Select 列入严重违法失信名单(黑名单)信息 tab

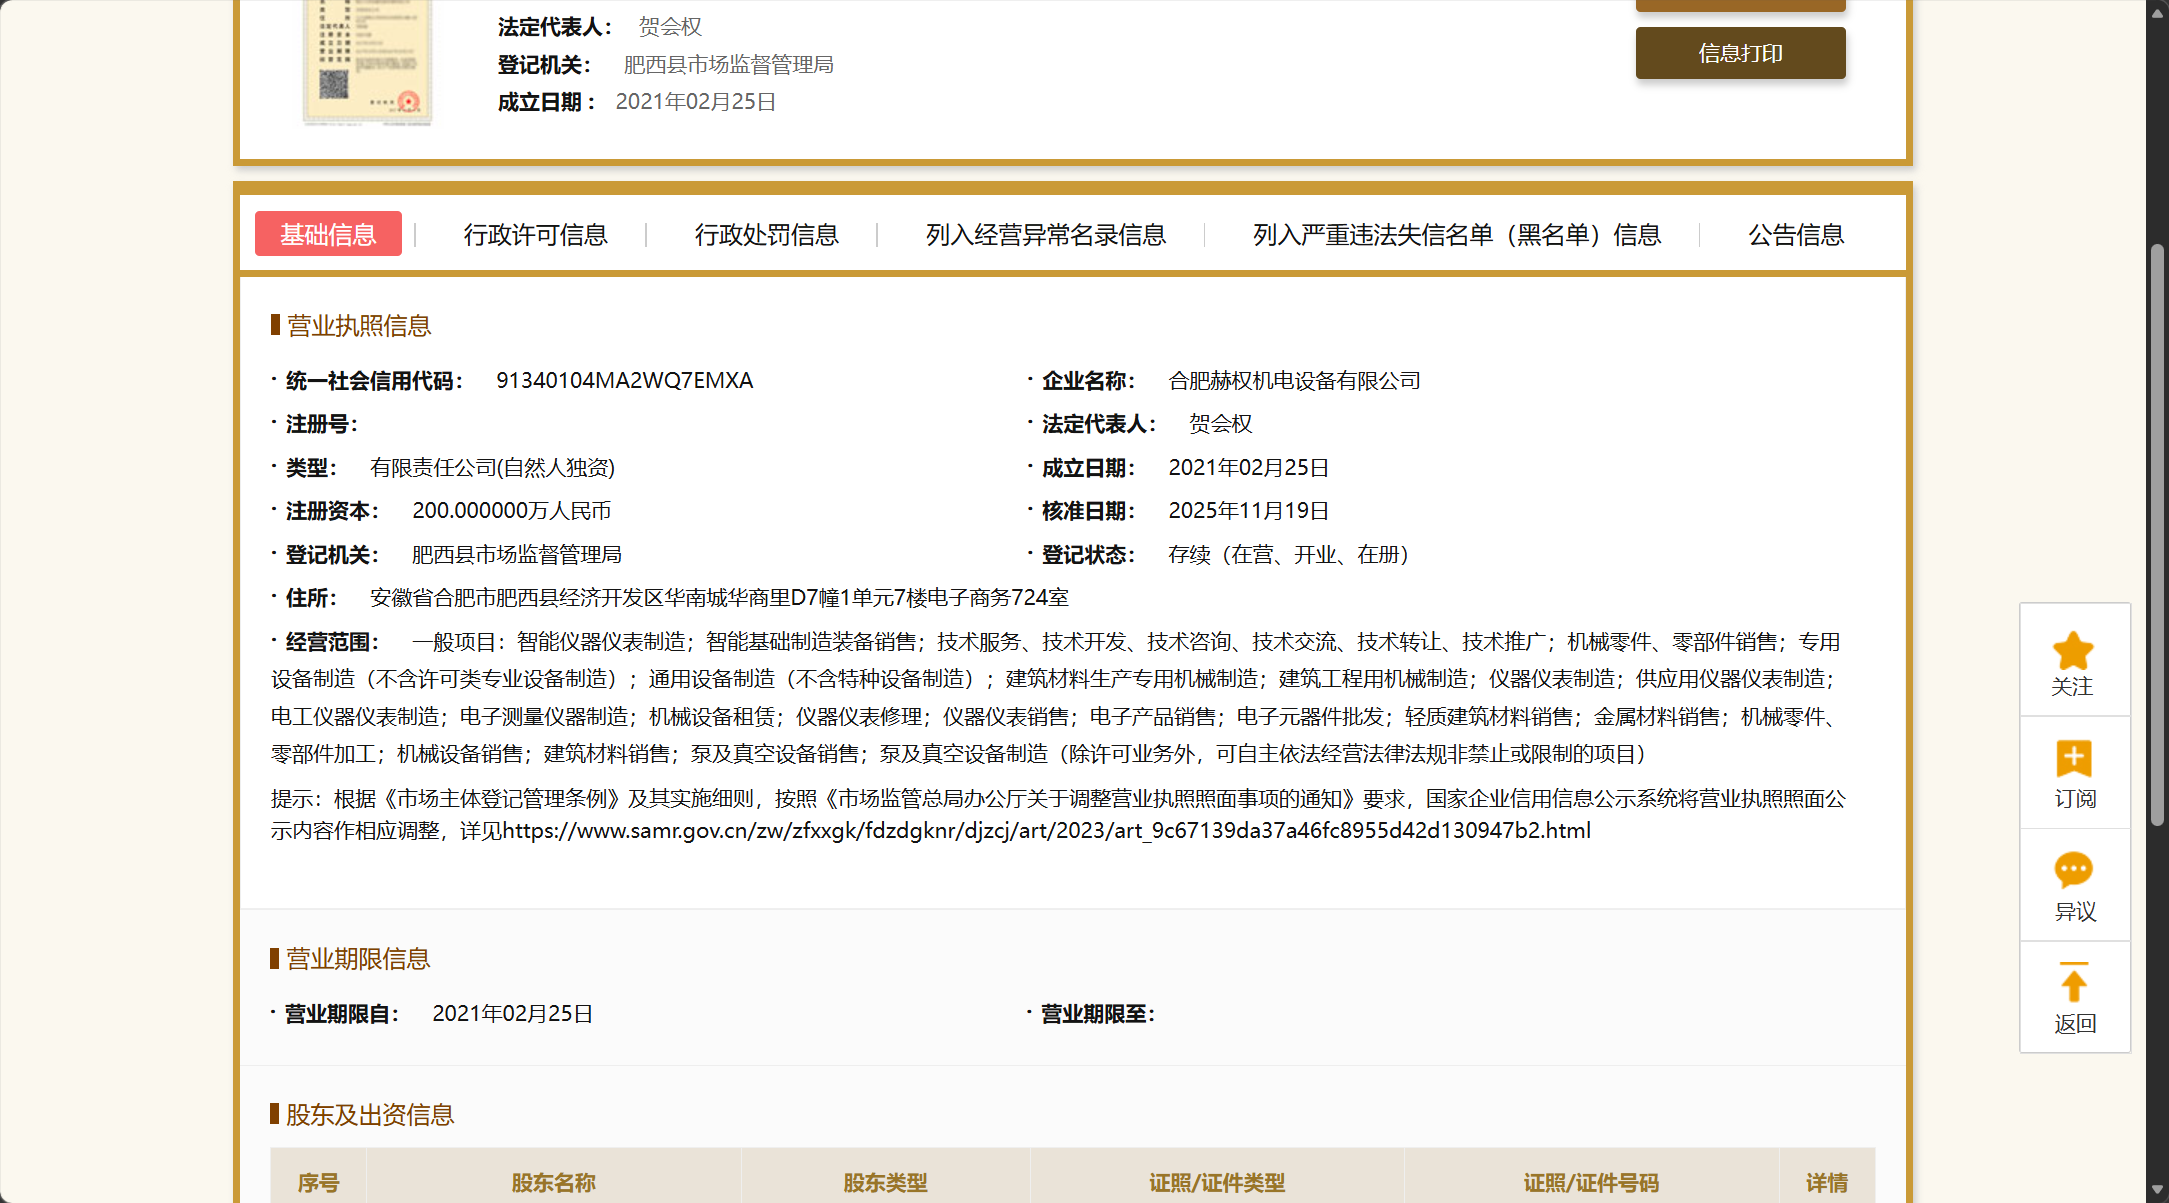pyautogui.click(x=1456, y=235)
